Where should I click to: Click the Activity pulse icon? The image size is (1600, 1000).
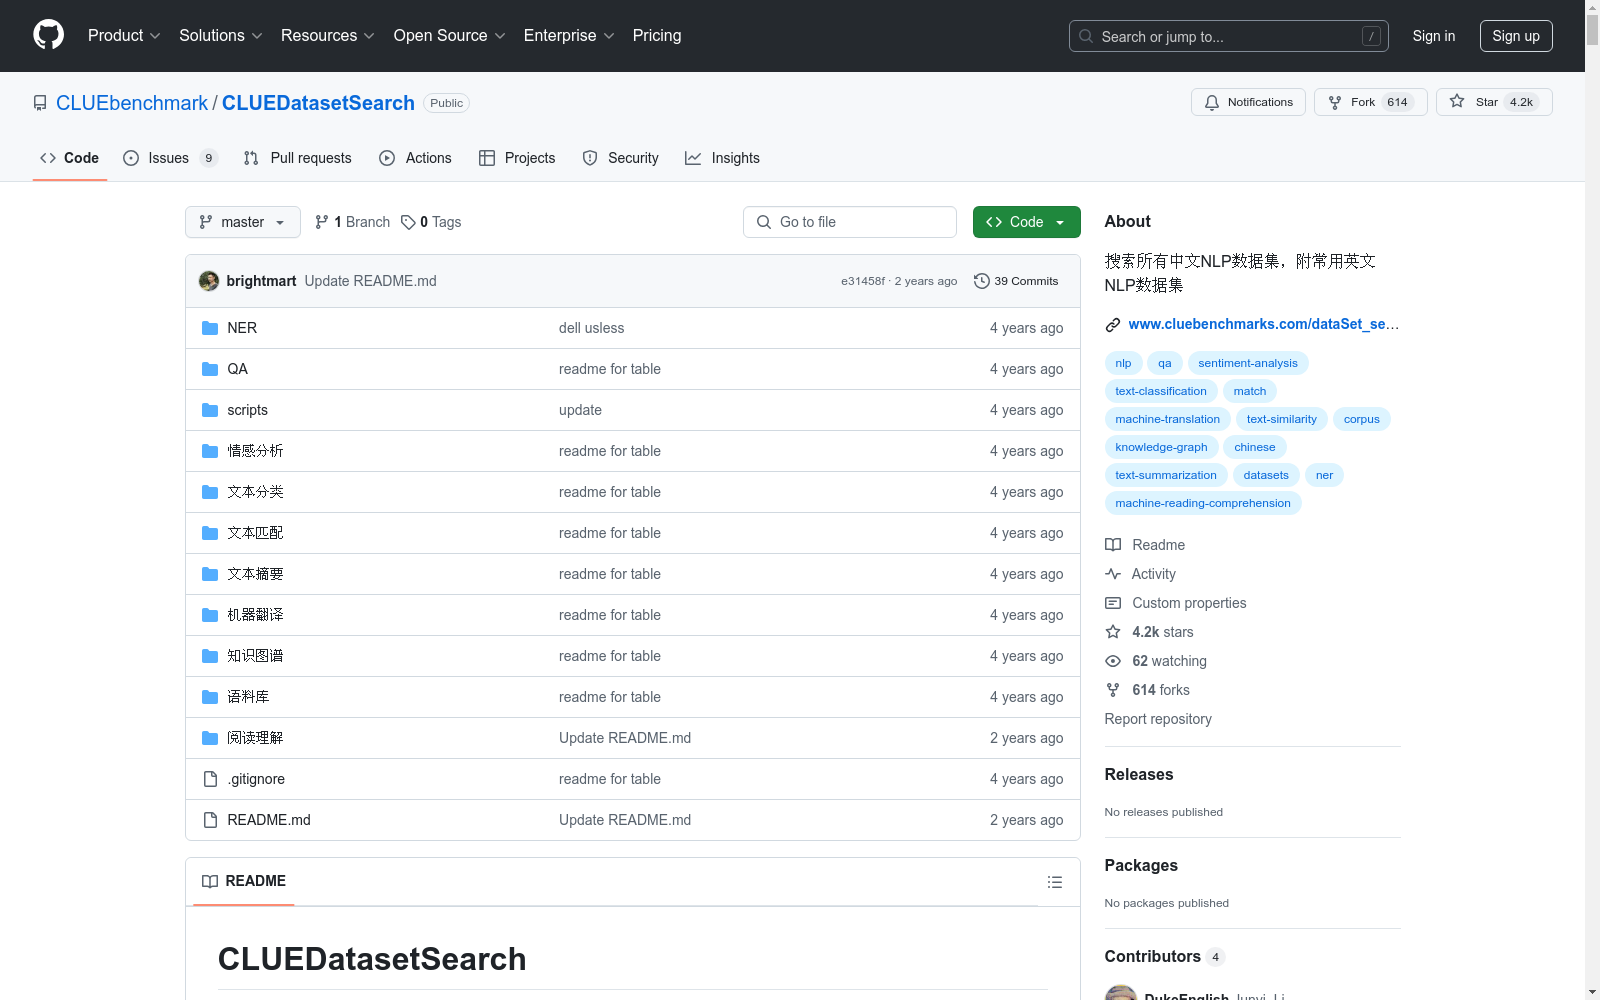[1113, 574]
